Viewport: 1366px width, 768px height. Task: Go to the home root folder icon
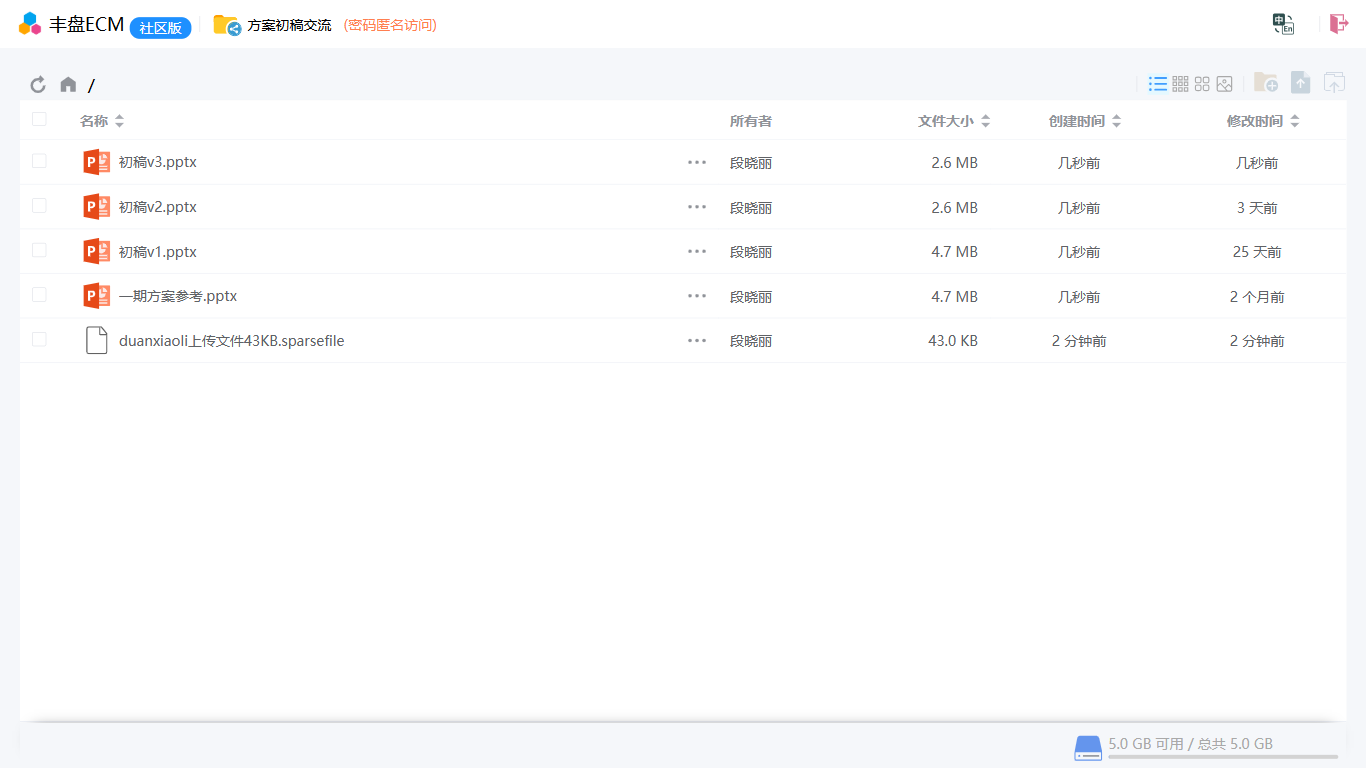coord(68,85)
